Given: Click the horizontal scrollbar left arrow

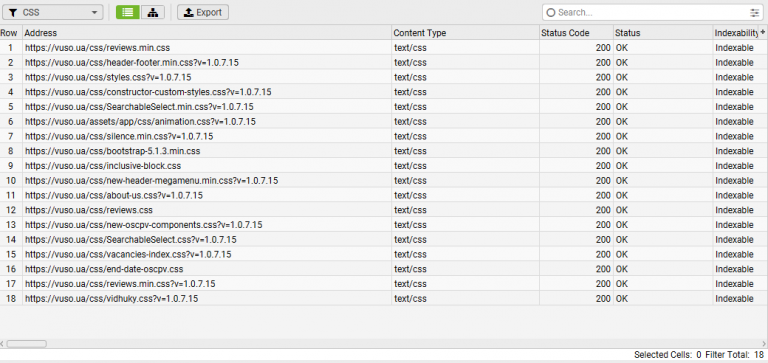Looking at the screenshot, I should pos(2,344).
